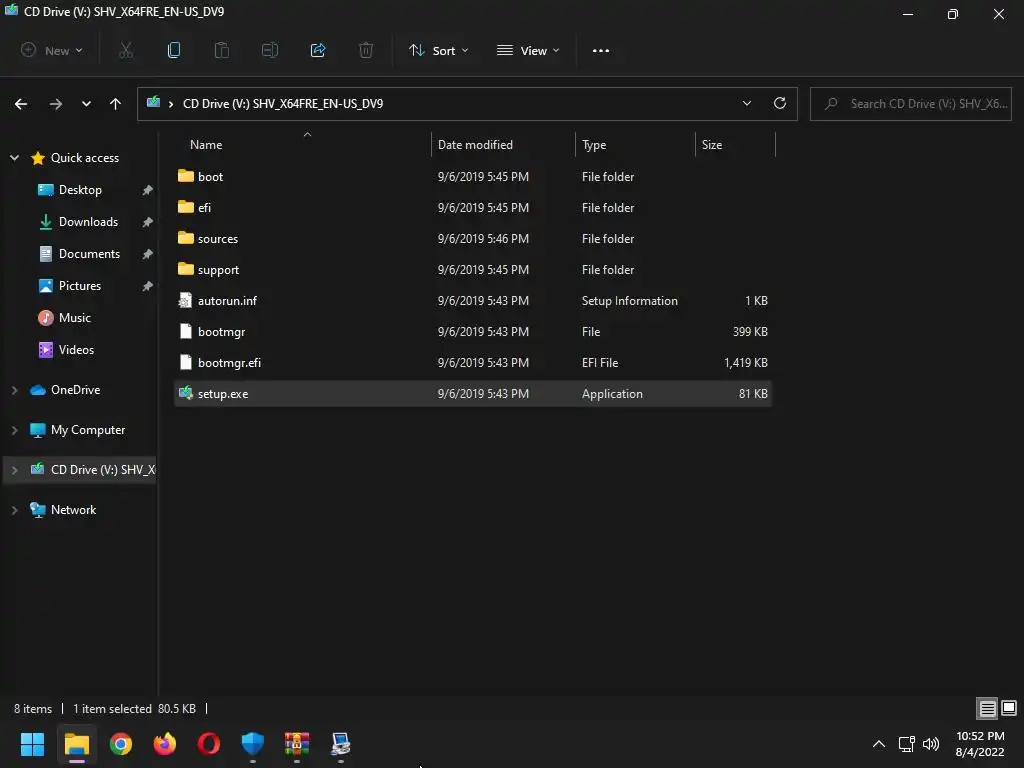This screenshot has width=1024, height=768.
Task: Click the volume speaker tray icon
Action: [x=931, y=744]
